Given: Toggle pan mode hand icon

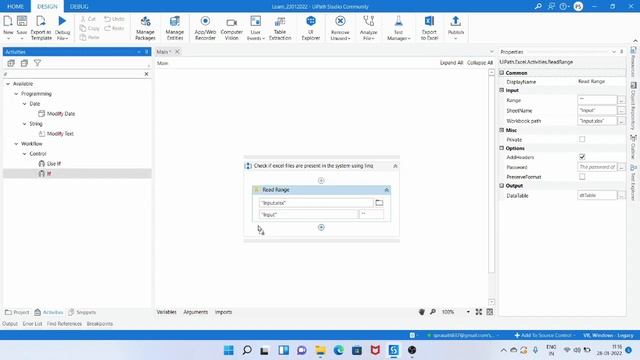Looking at the screenshot, I should (x=422, y=312).
